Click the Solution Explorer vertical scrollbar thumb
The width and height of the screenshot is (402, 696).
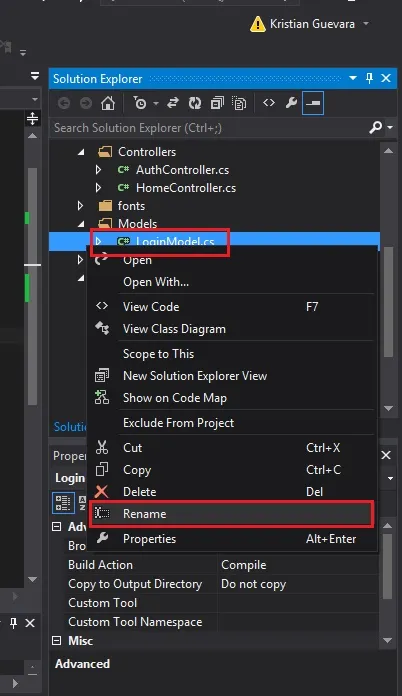coord(388,302)
